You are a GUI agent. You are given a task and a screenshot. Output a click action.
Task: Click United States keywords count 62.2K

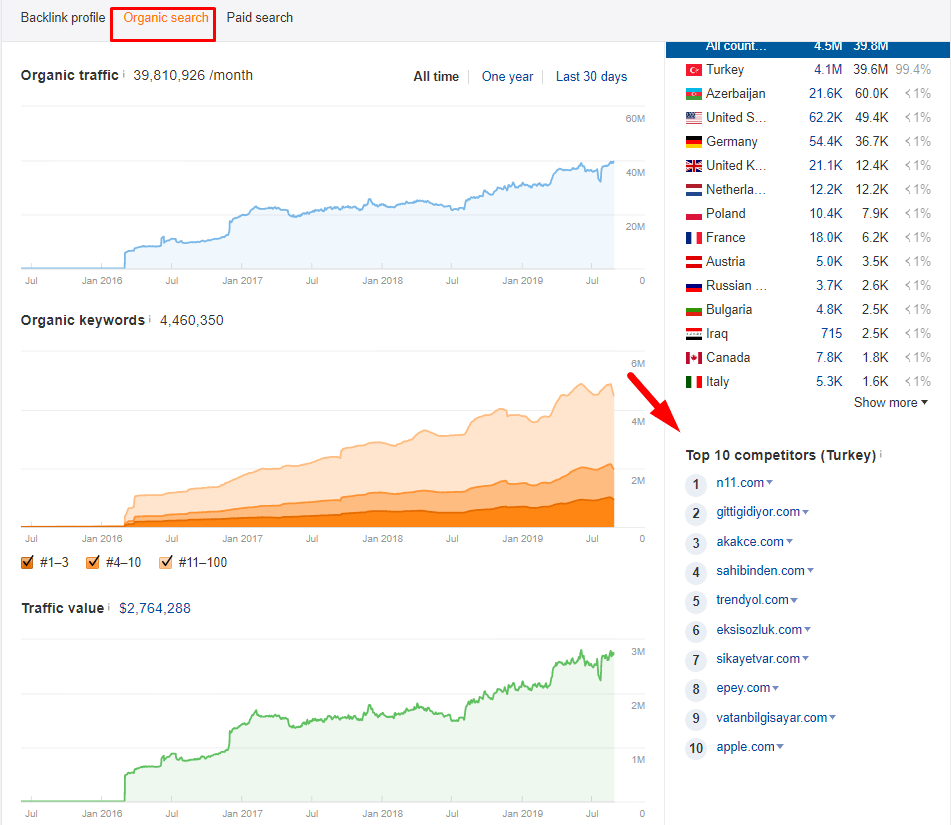tap(825, 117)
